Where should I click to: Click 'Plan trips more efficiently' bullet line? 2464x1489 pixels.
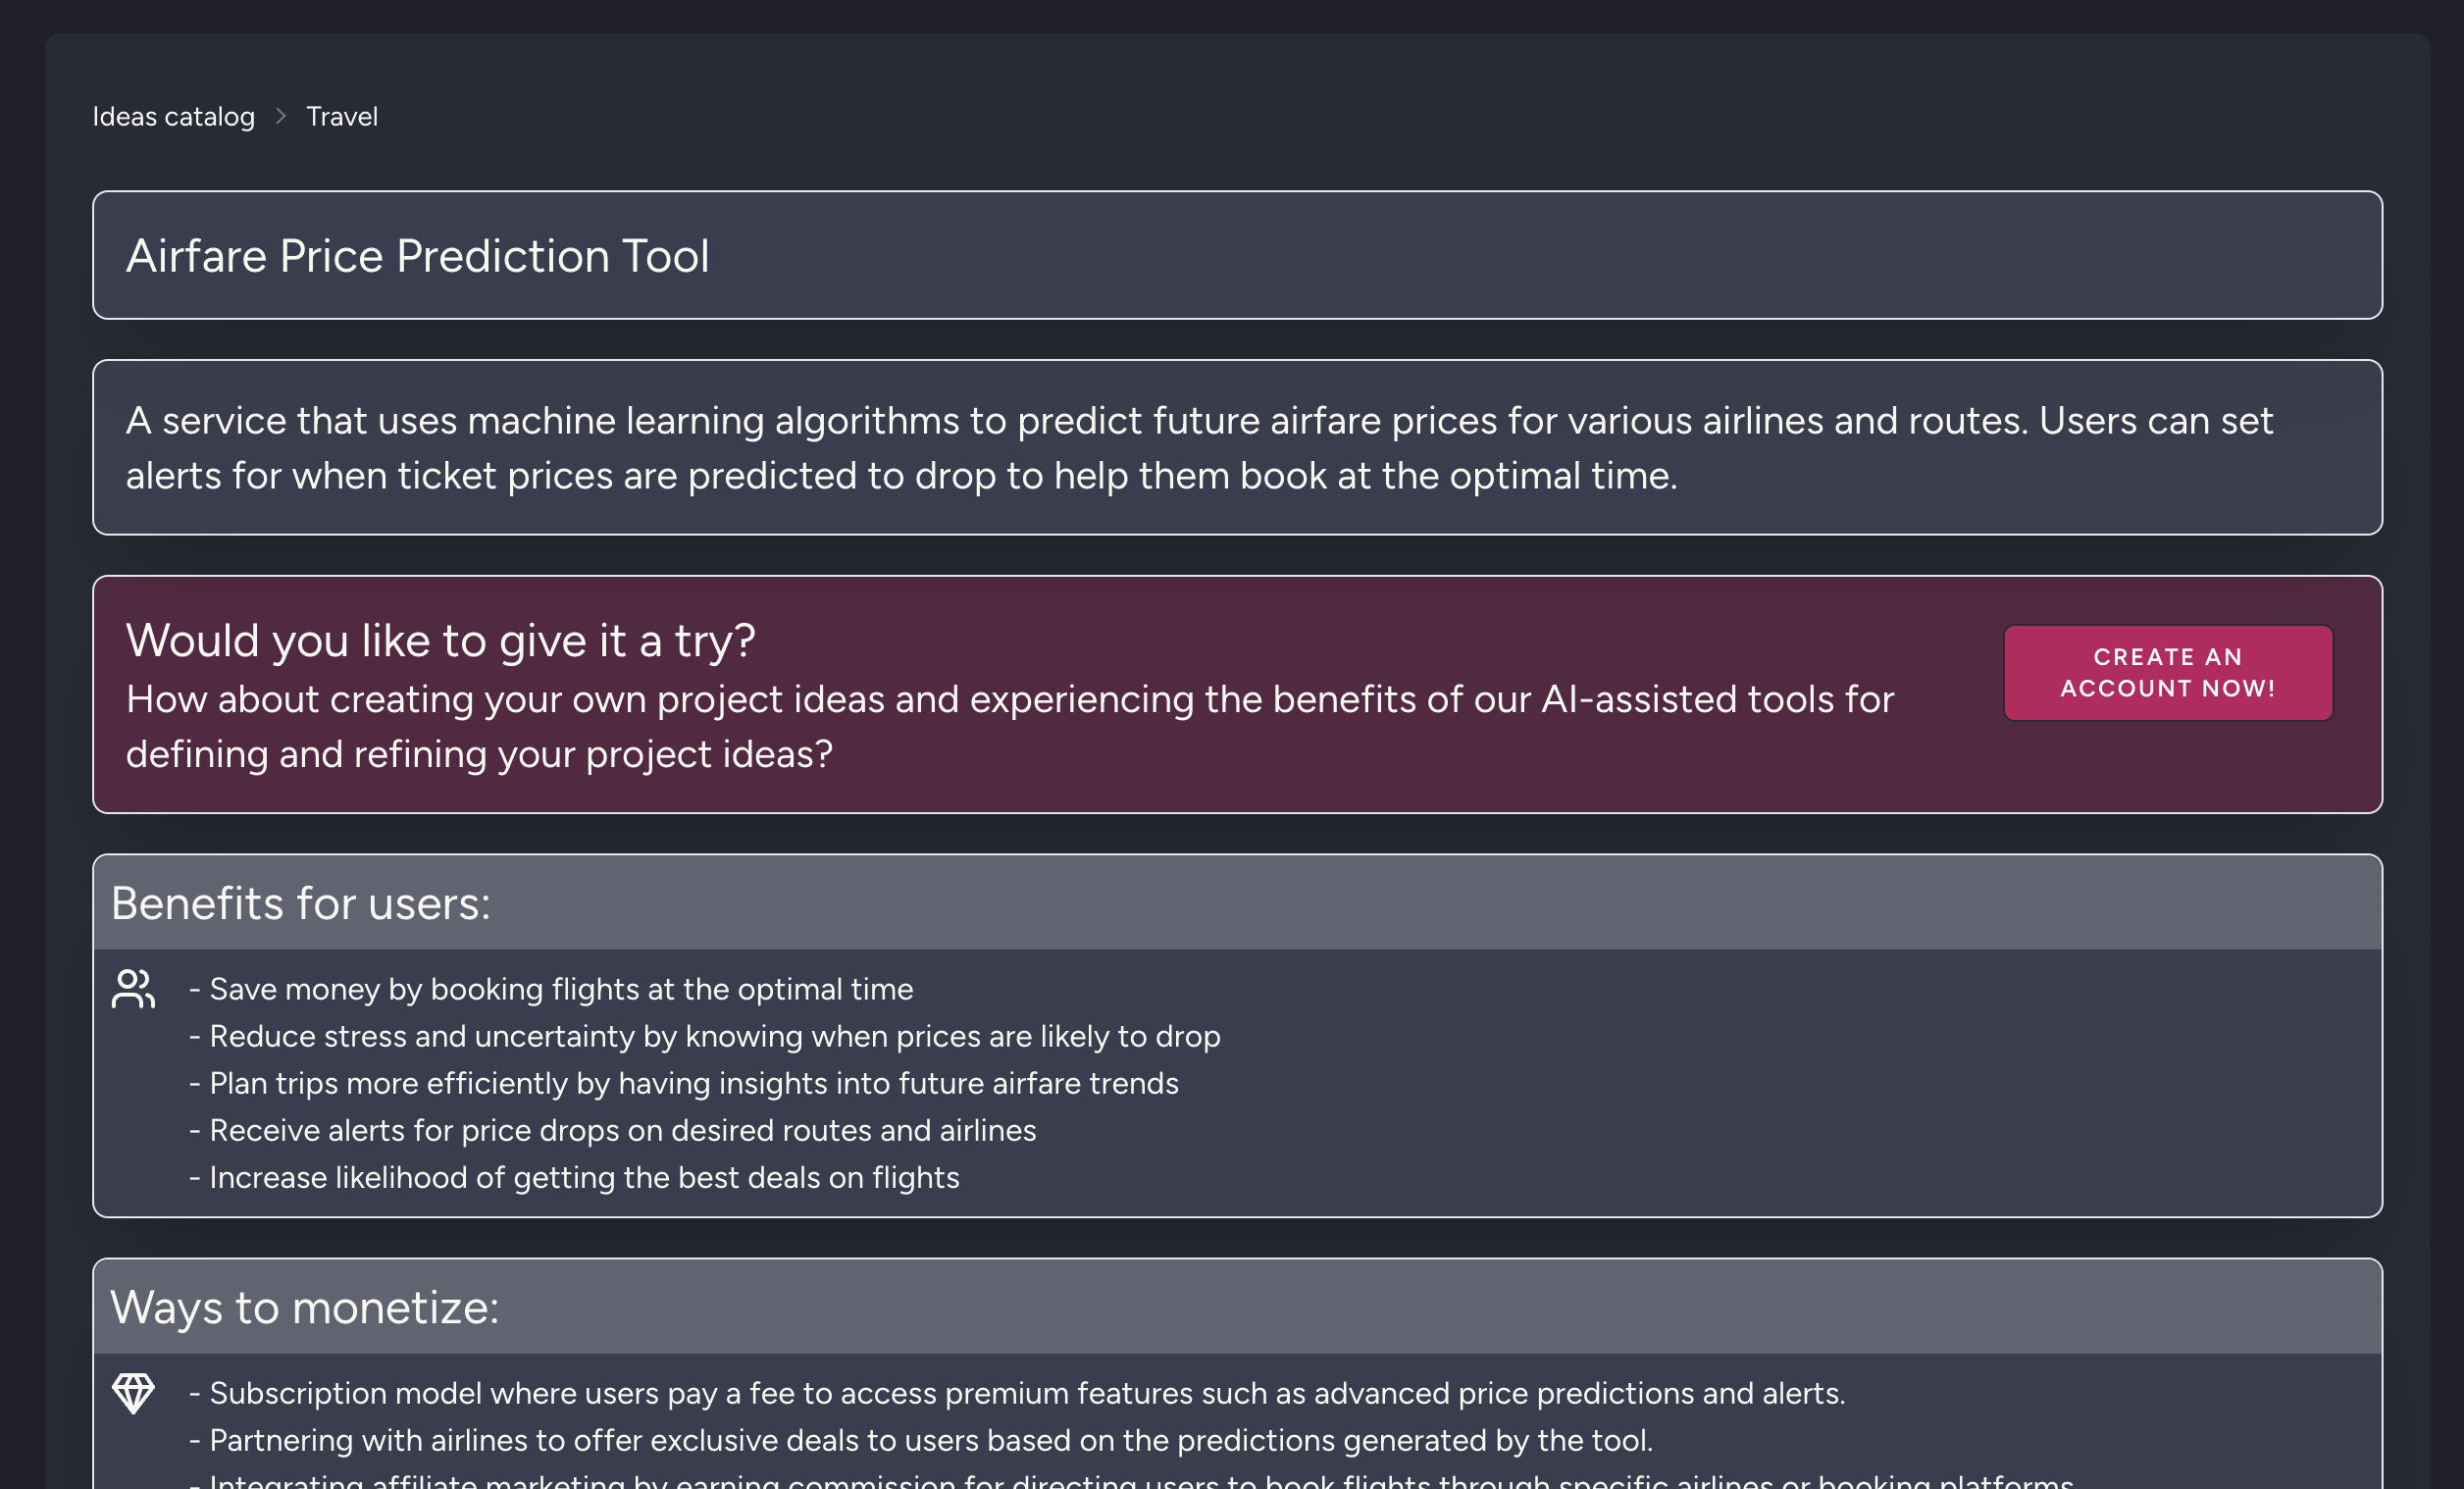click(x=685, y=1083)
